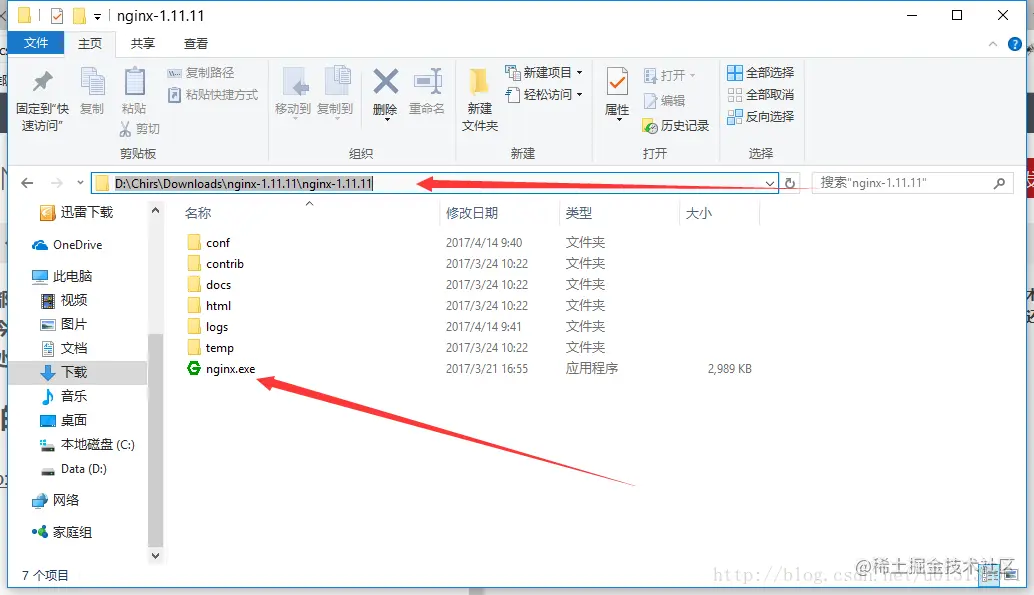Image resolution: width=1034 pixels, height=595 pixels.
Task: Click the sidebar scroll up arrow
Action: click(x=155, y=210)
